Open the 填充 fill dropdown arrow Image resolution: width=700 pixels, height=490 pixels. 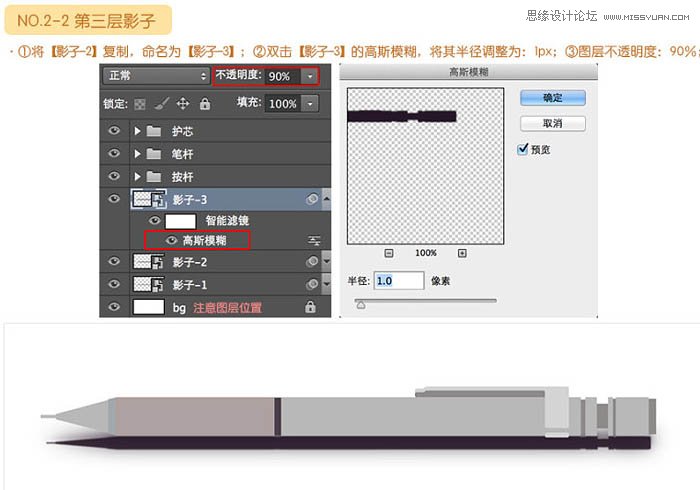310,104
